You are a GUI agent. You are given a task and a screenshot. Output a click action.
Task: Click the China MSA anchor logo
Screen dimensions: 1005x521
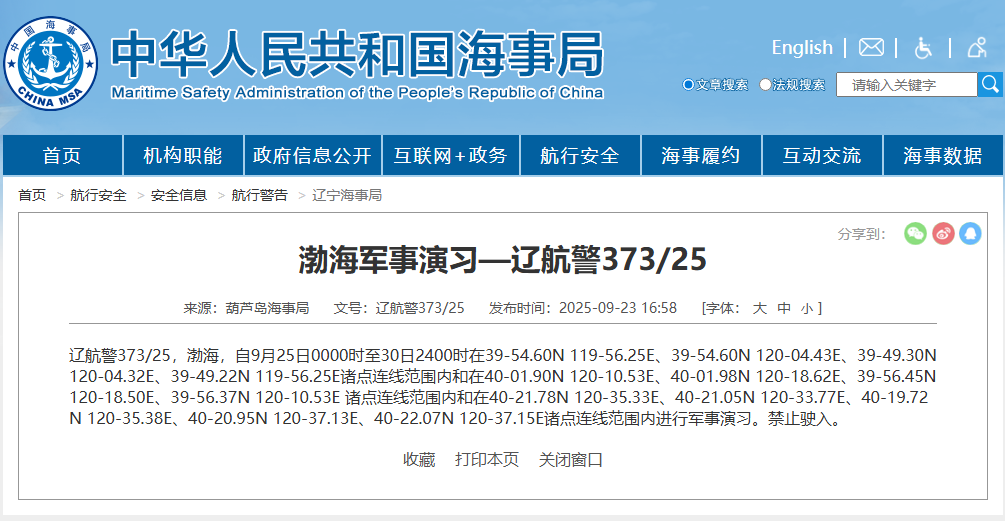[x=50, y=62]
